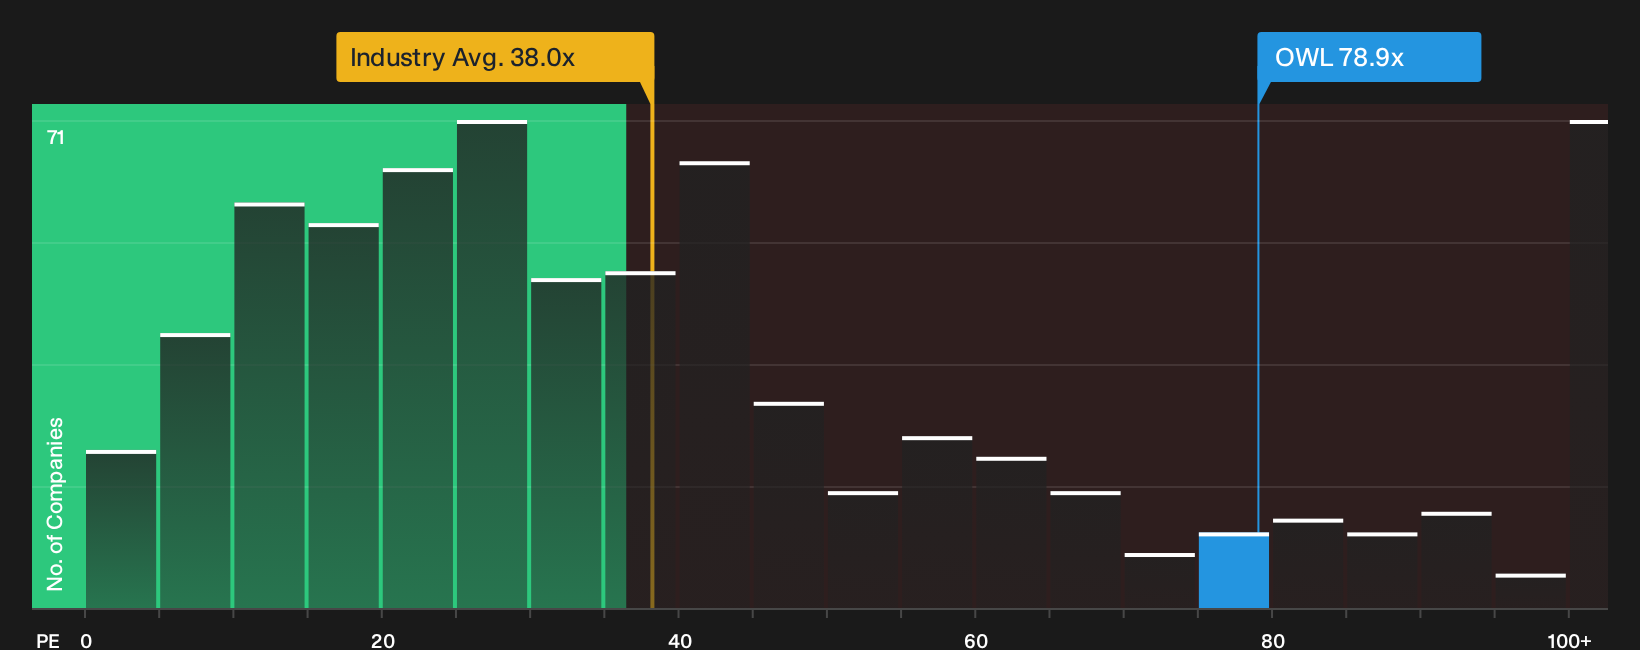The height and width of the screenshot is (650, 1640).
Task: Click the blue OWL vertical marker line
Action: coord(1258,318)
